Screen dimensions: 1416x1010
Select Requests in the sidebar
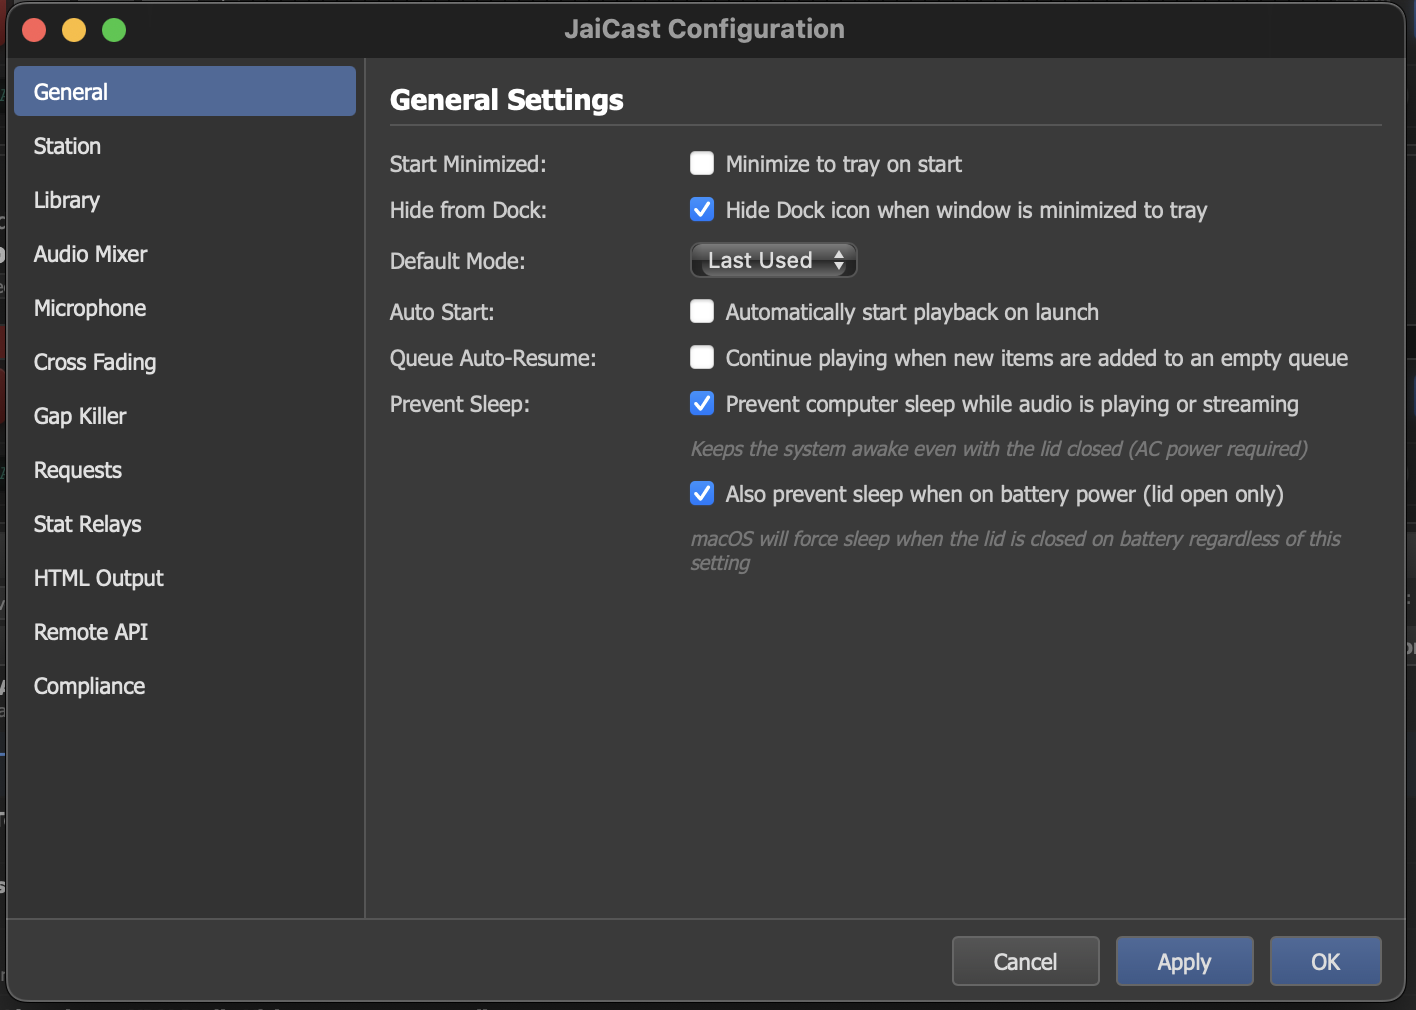pyautogui.click(x=185, y=470)
